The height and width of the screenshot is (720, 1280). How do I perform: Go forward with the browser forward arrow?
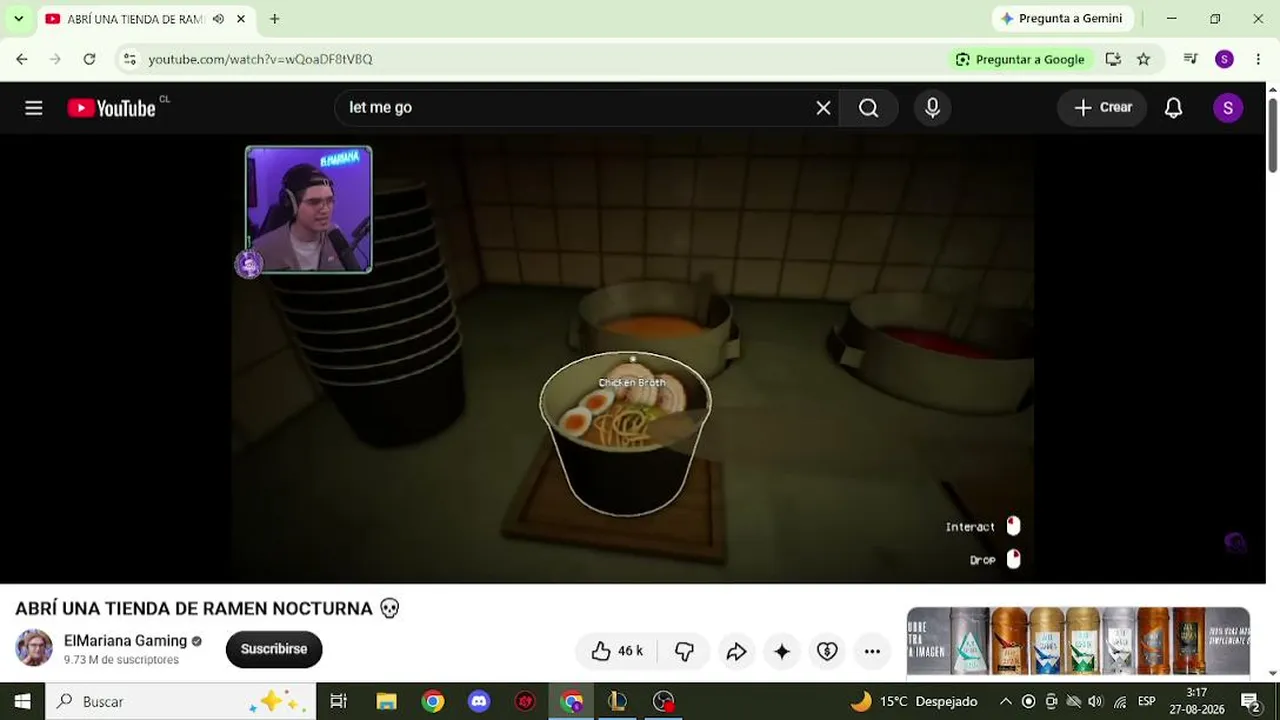pos(55,59)
